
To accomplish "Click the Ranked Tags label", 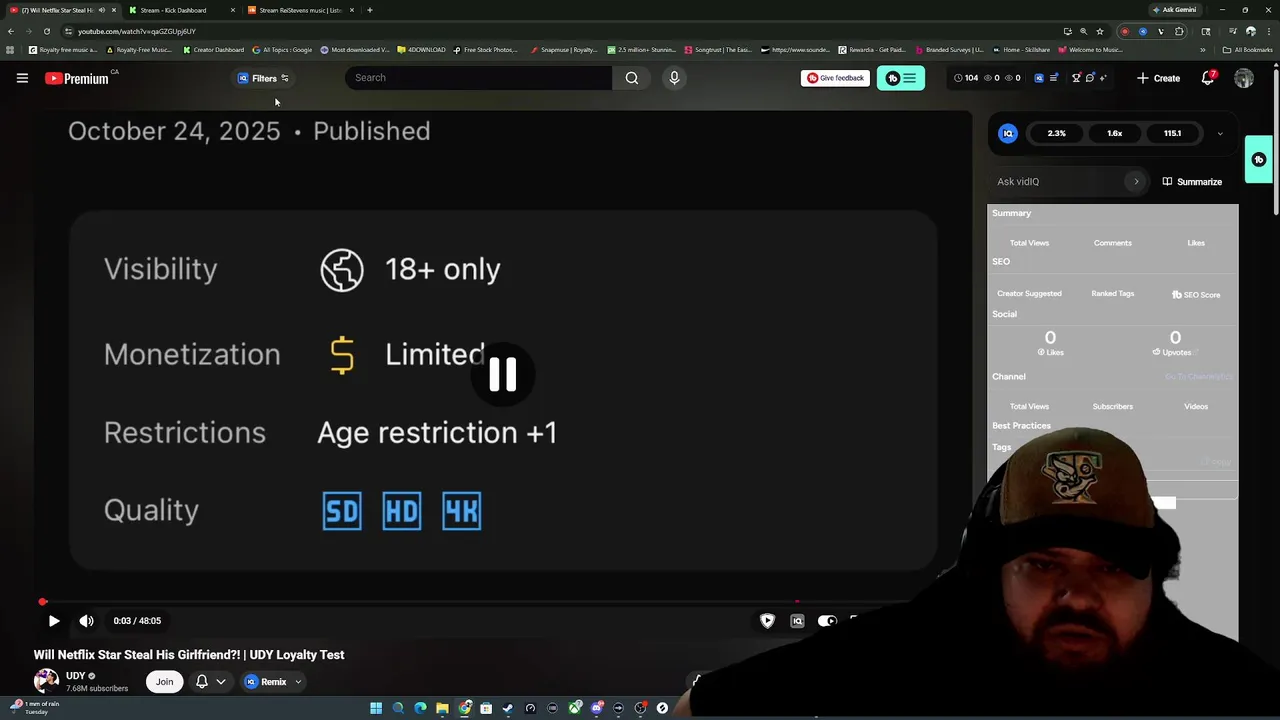I will click(x=1113, y=294).
